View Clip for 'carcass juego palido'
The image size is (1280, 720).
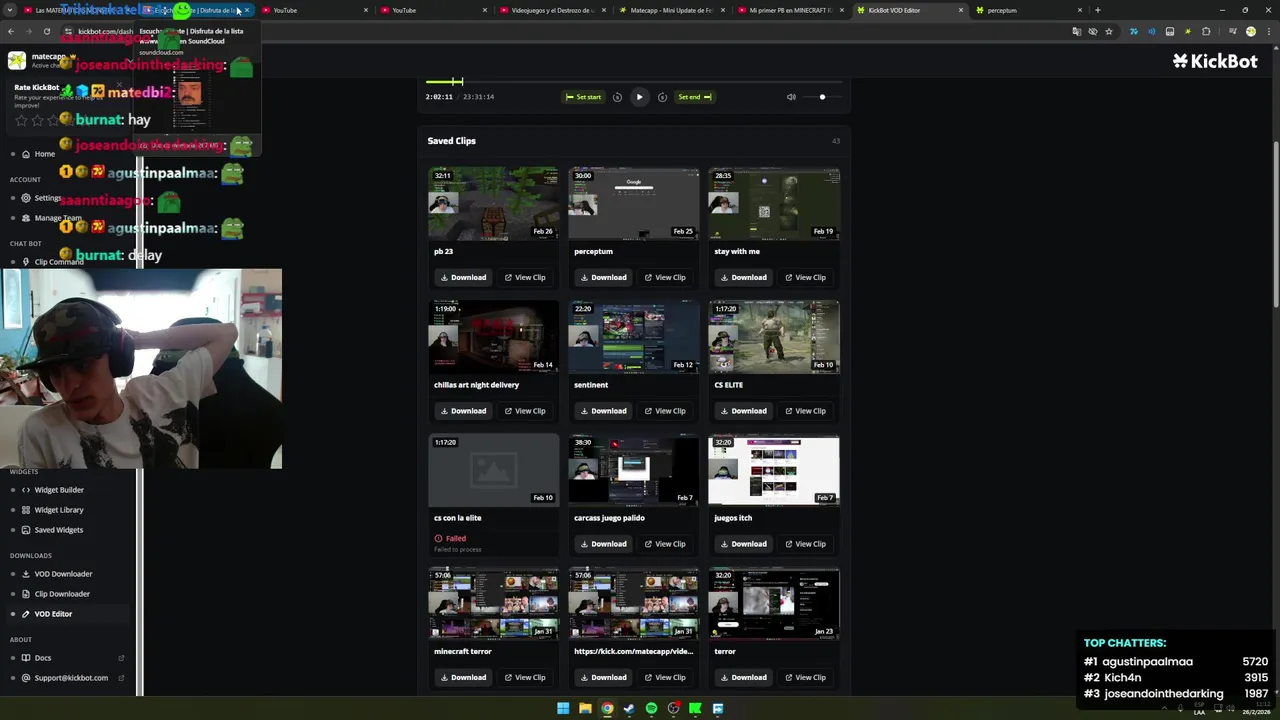coord(665,544)
